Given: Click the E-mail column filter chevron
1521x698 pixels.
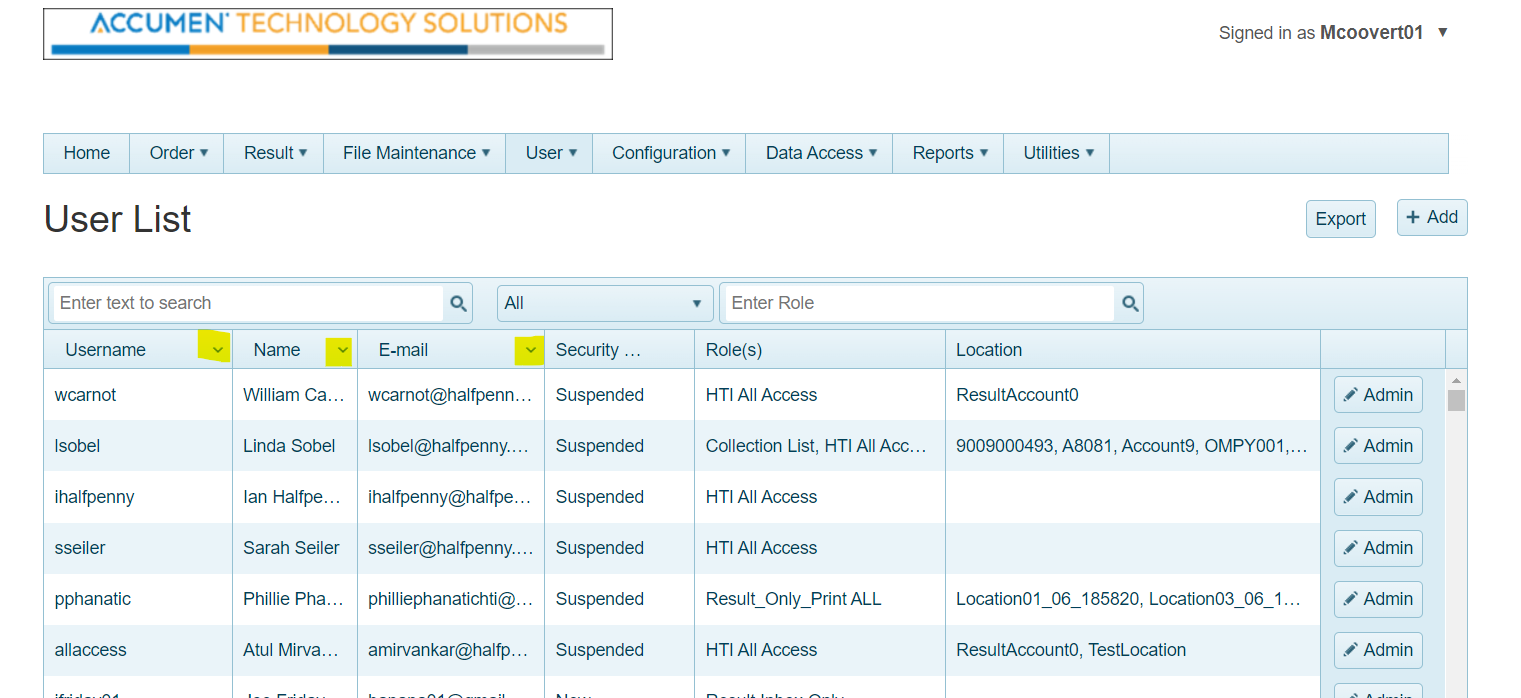Looking at the screenshot, I should 531,350.
